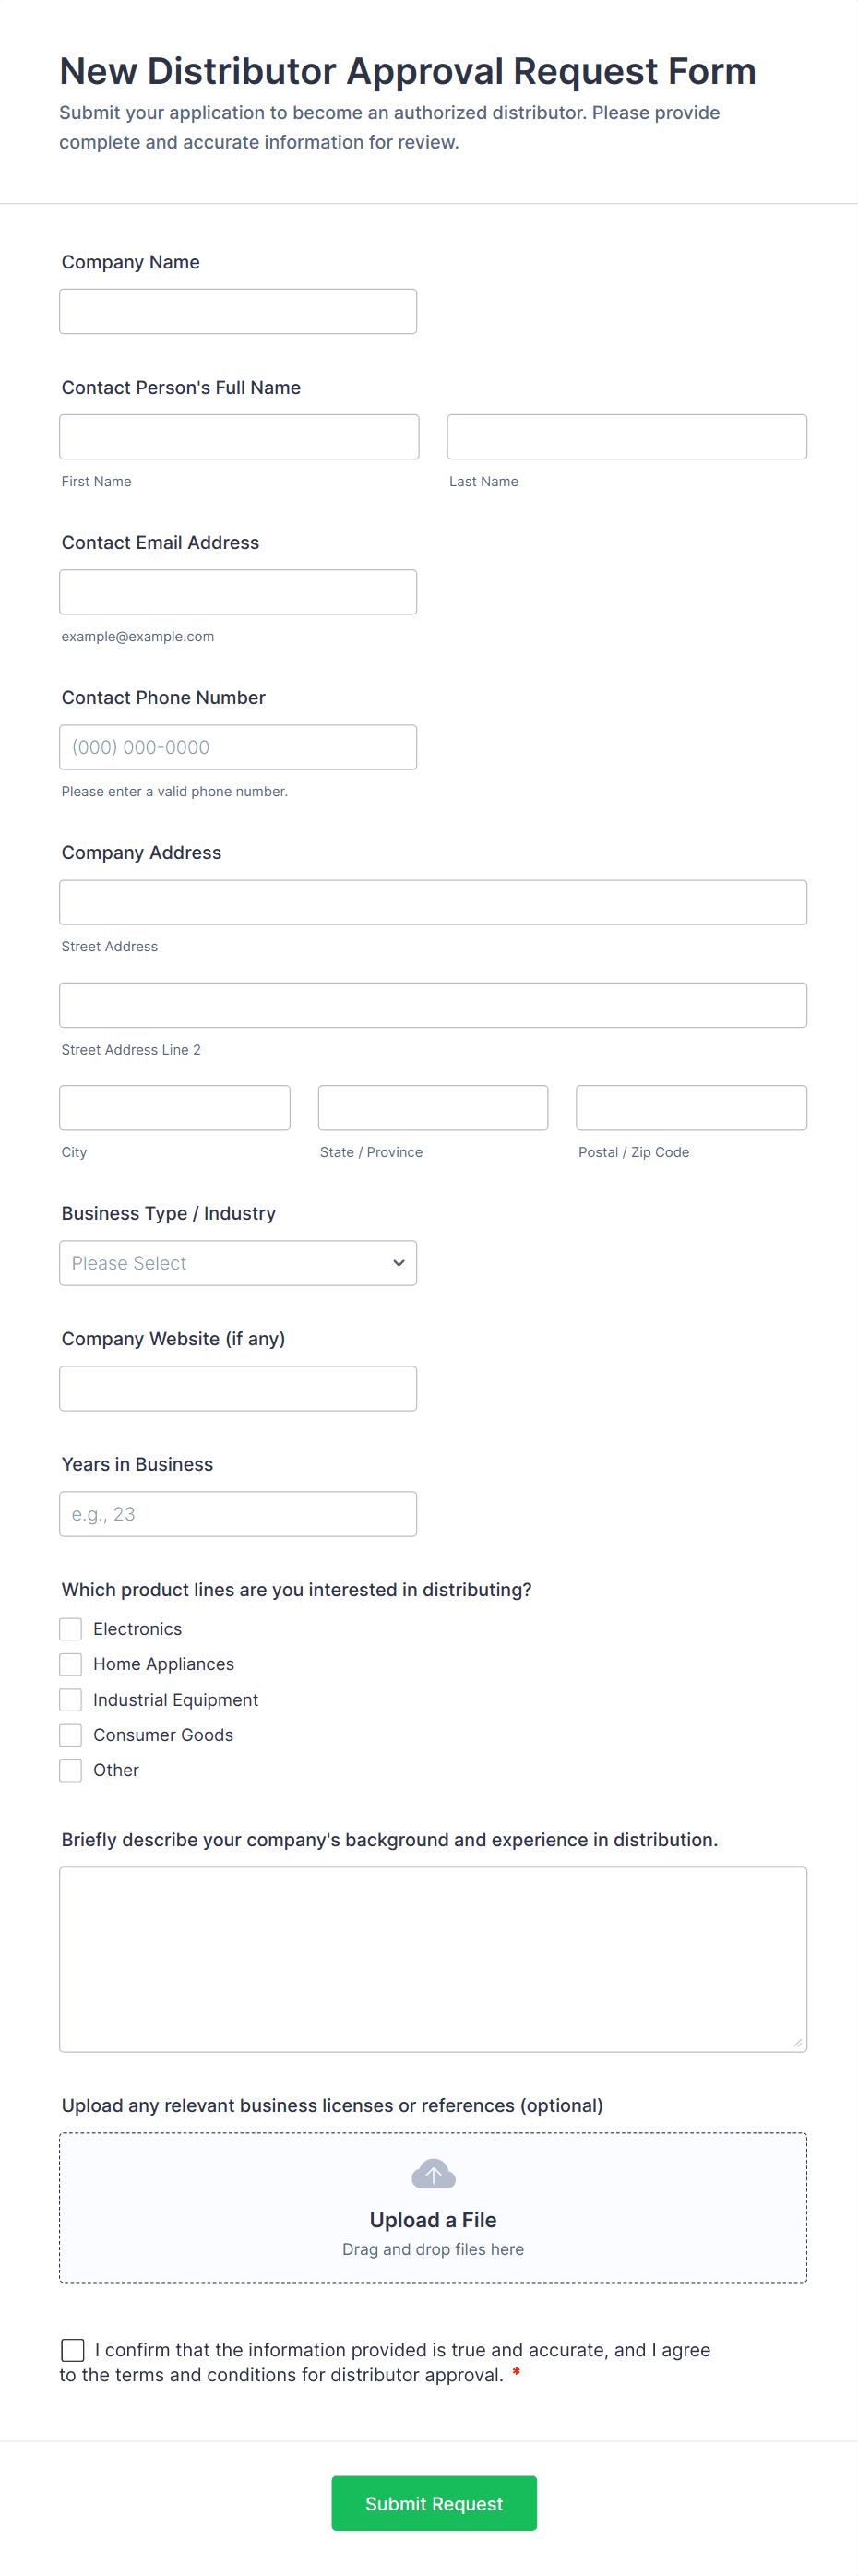Click the Submit Request button
The image size is (858, 2576).
433,2503
